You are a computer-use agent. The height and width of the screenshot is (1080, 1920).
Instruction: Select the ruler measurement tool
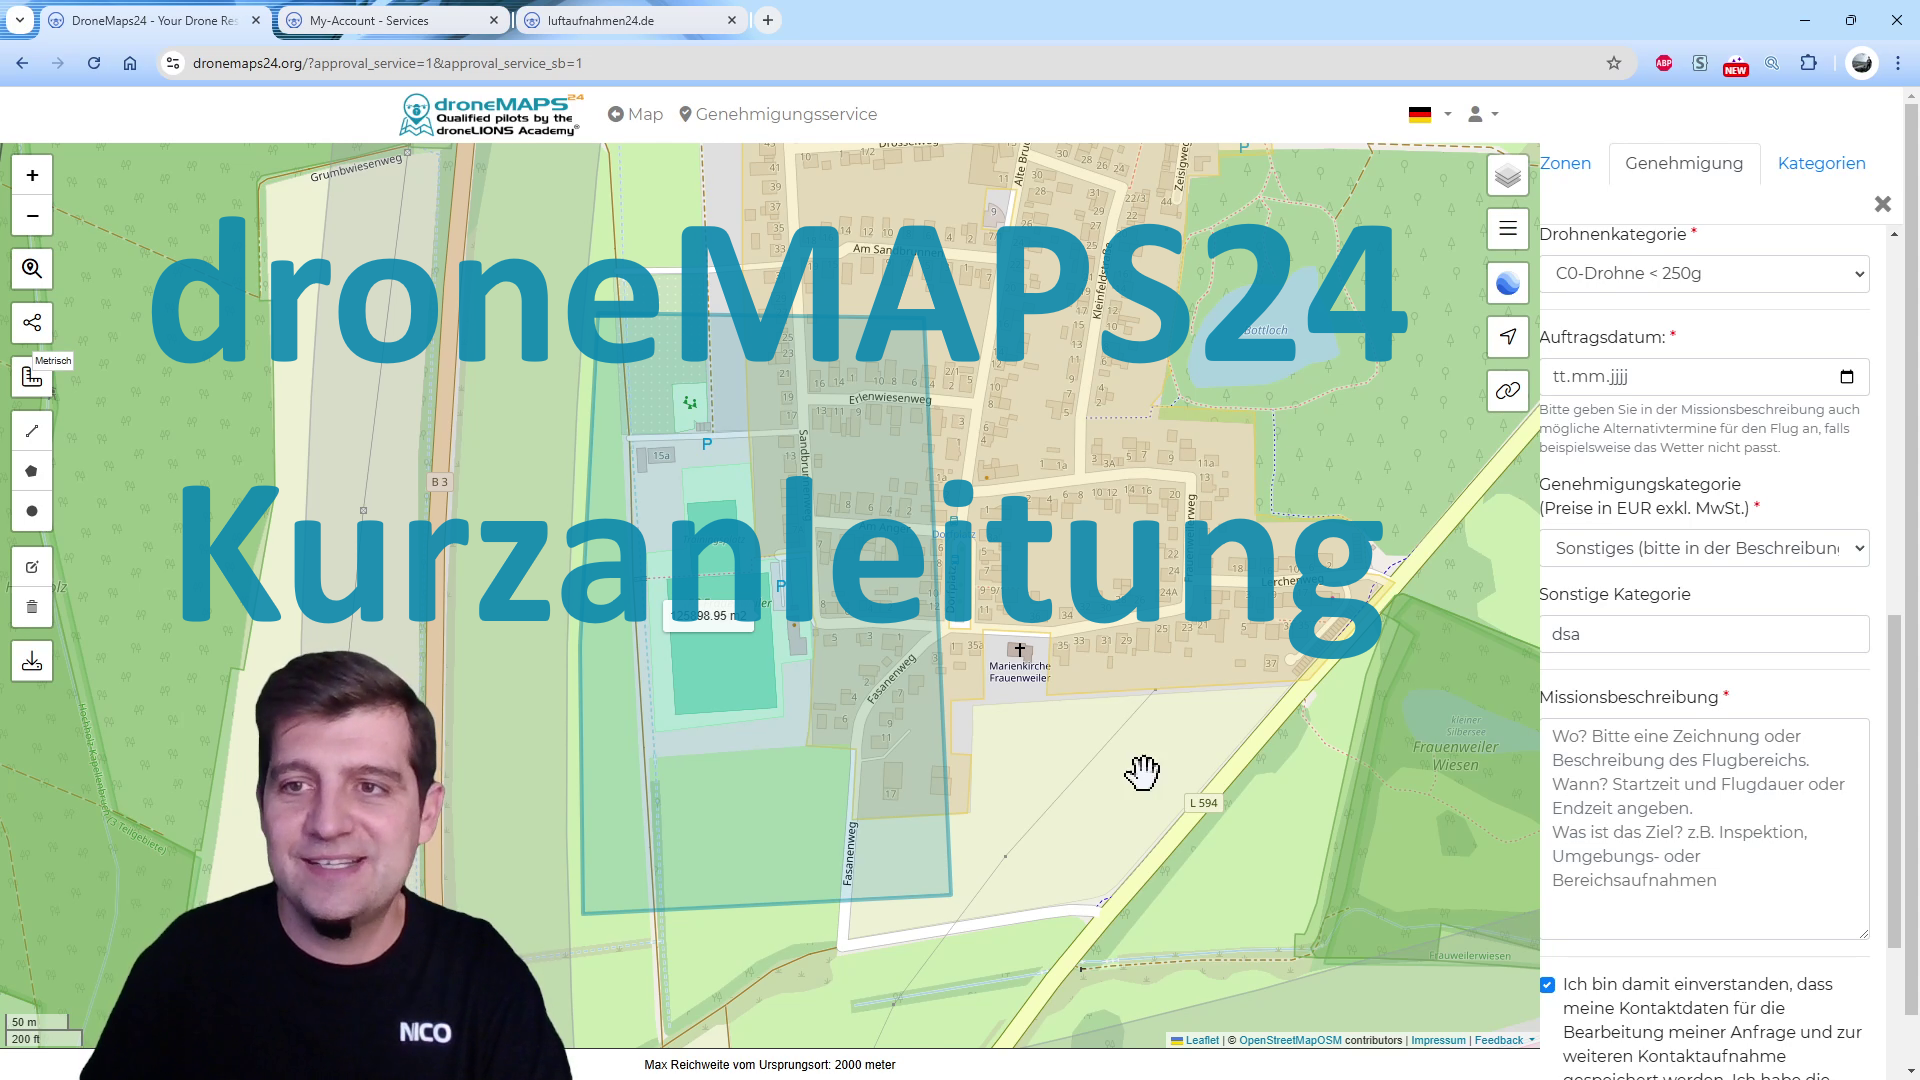32,377
